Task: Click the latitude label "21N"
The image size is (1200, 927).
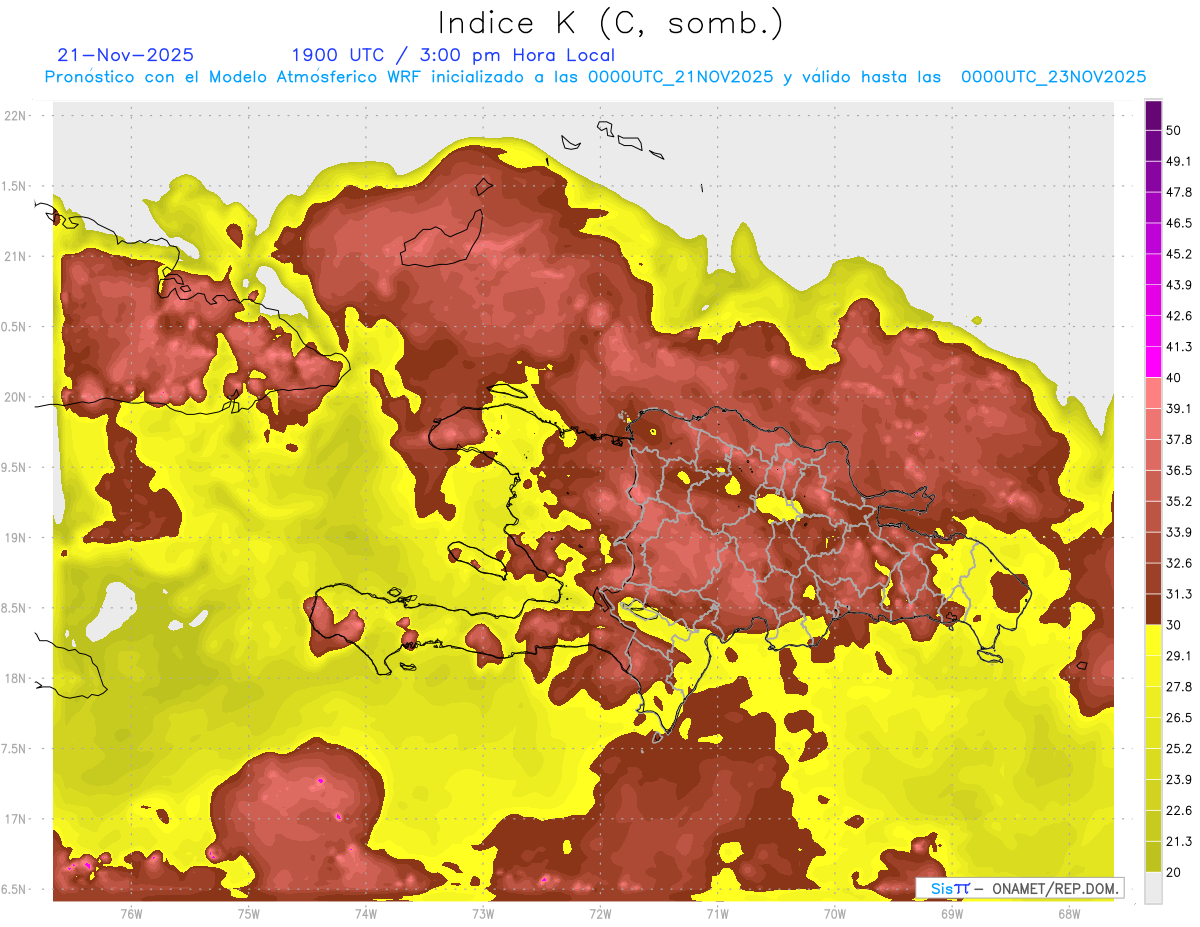Action: coord(15,257)
